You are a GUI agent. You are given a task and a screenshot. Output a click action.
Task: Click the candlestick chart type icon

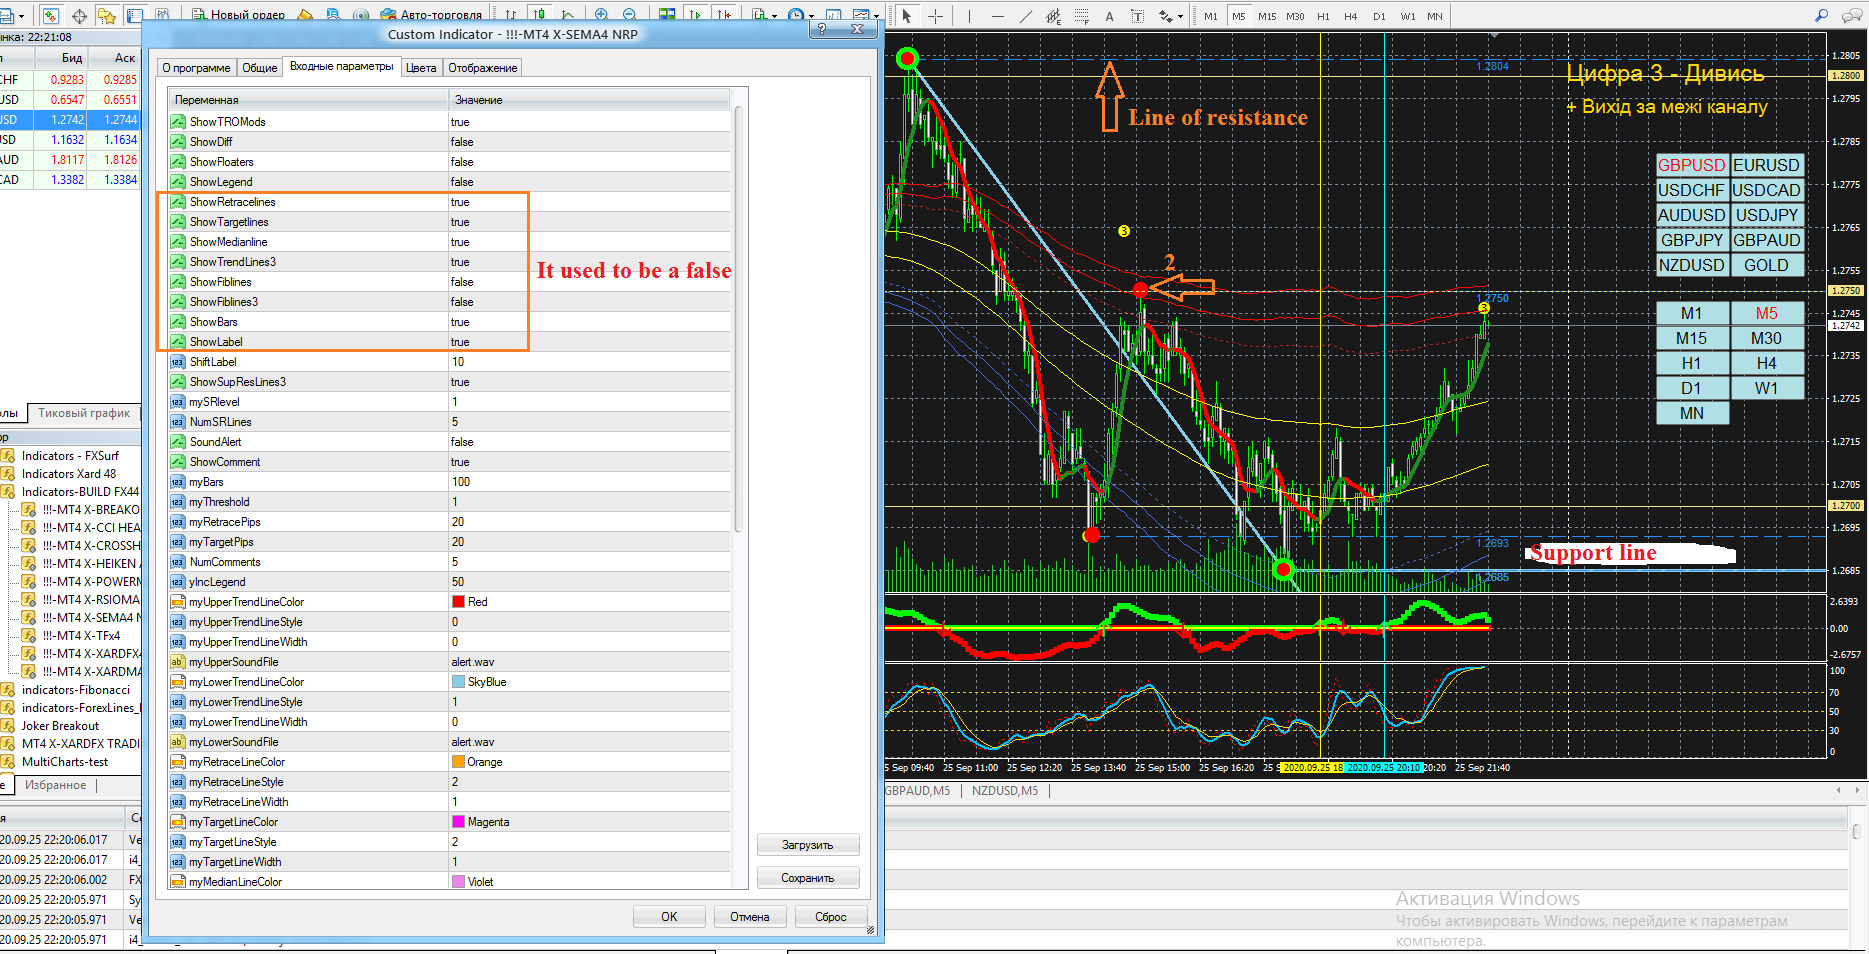click(x=540, y=15)
